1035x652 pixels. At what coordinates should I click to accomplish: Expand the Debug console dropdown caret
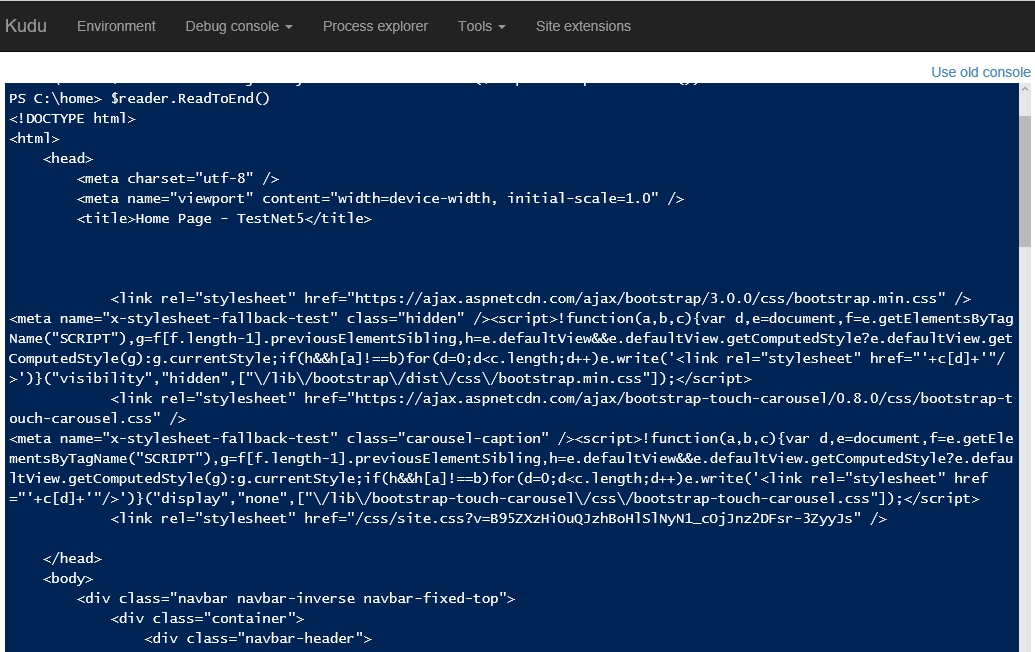(x=288, y=27)
